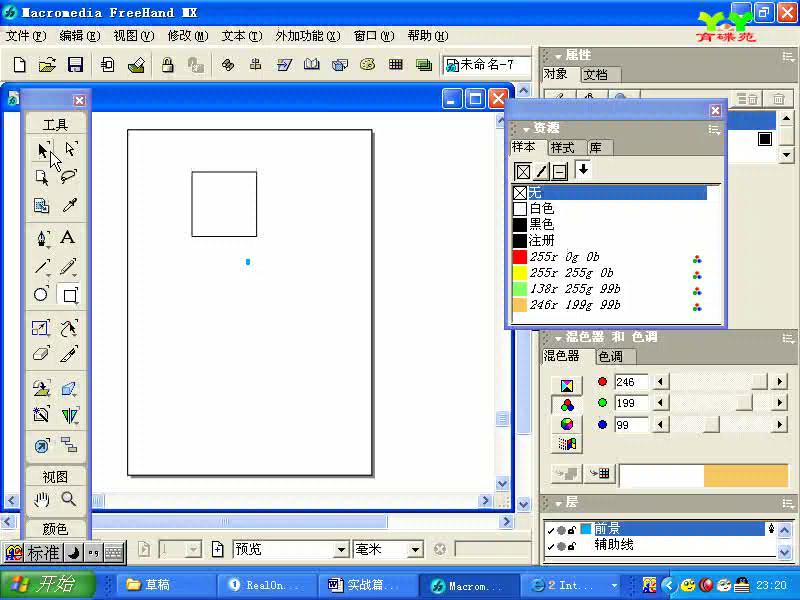800x600 pixels.
Task: Pick the Eraser tool
Action: [x=41, y=354]
